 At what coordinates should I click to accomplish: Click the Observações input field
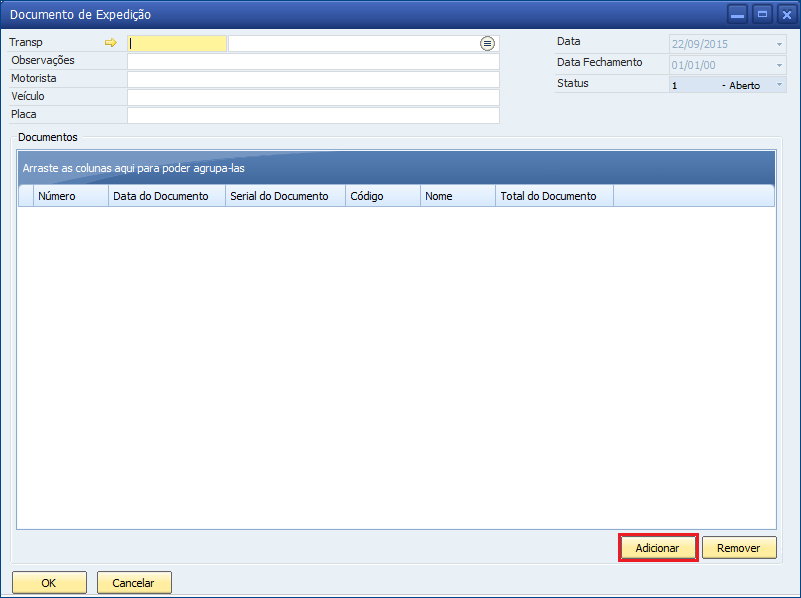coord(313,61)
